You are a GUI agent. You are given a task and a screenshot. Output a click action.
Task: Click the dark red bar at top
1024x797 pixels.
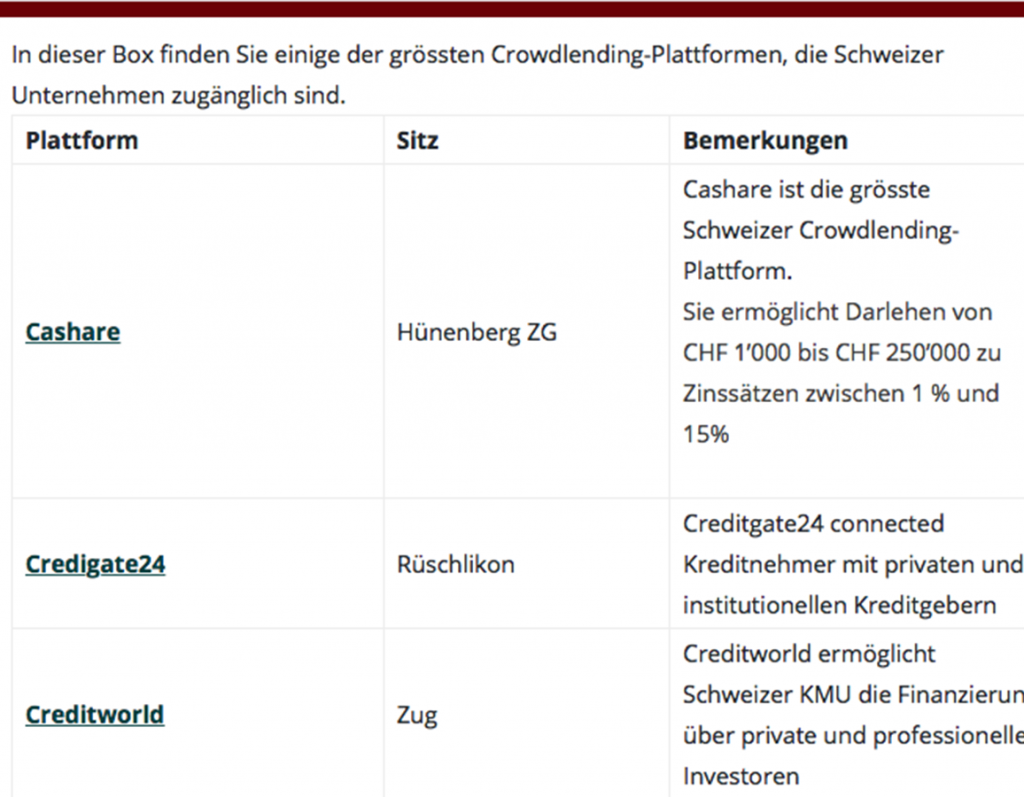pyautogui.click(x=512, y=8)
